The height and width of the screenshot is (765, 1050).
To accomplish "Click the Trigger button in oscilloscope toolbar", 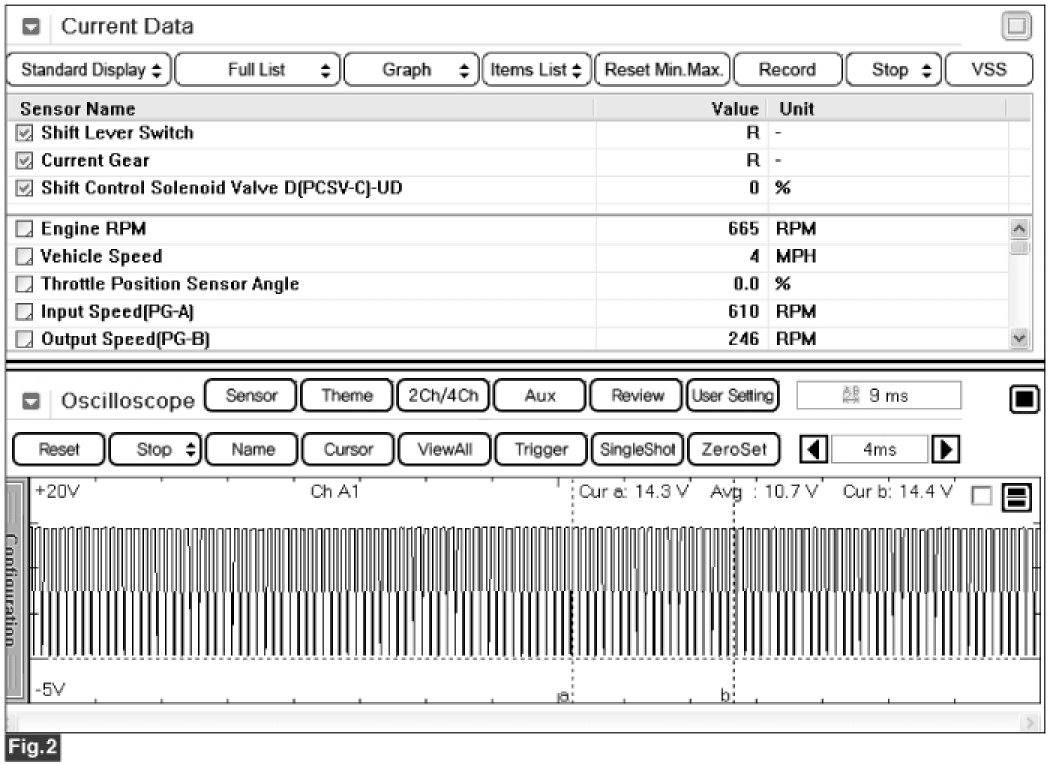I will [x=540, y=449].
